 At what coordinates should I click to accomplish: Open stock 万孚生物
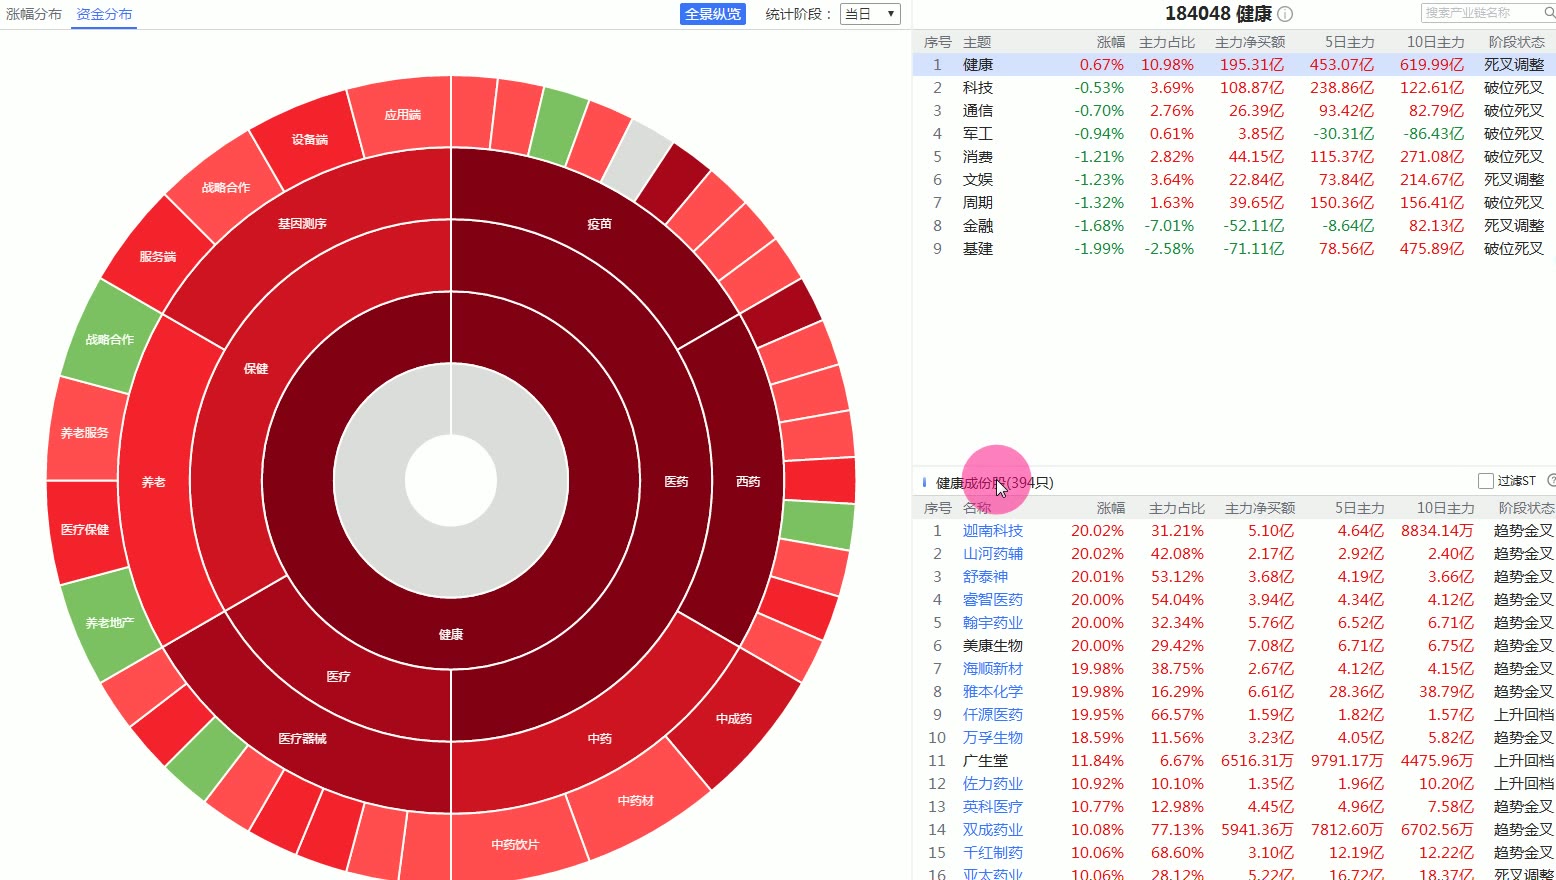point(992,737)
